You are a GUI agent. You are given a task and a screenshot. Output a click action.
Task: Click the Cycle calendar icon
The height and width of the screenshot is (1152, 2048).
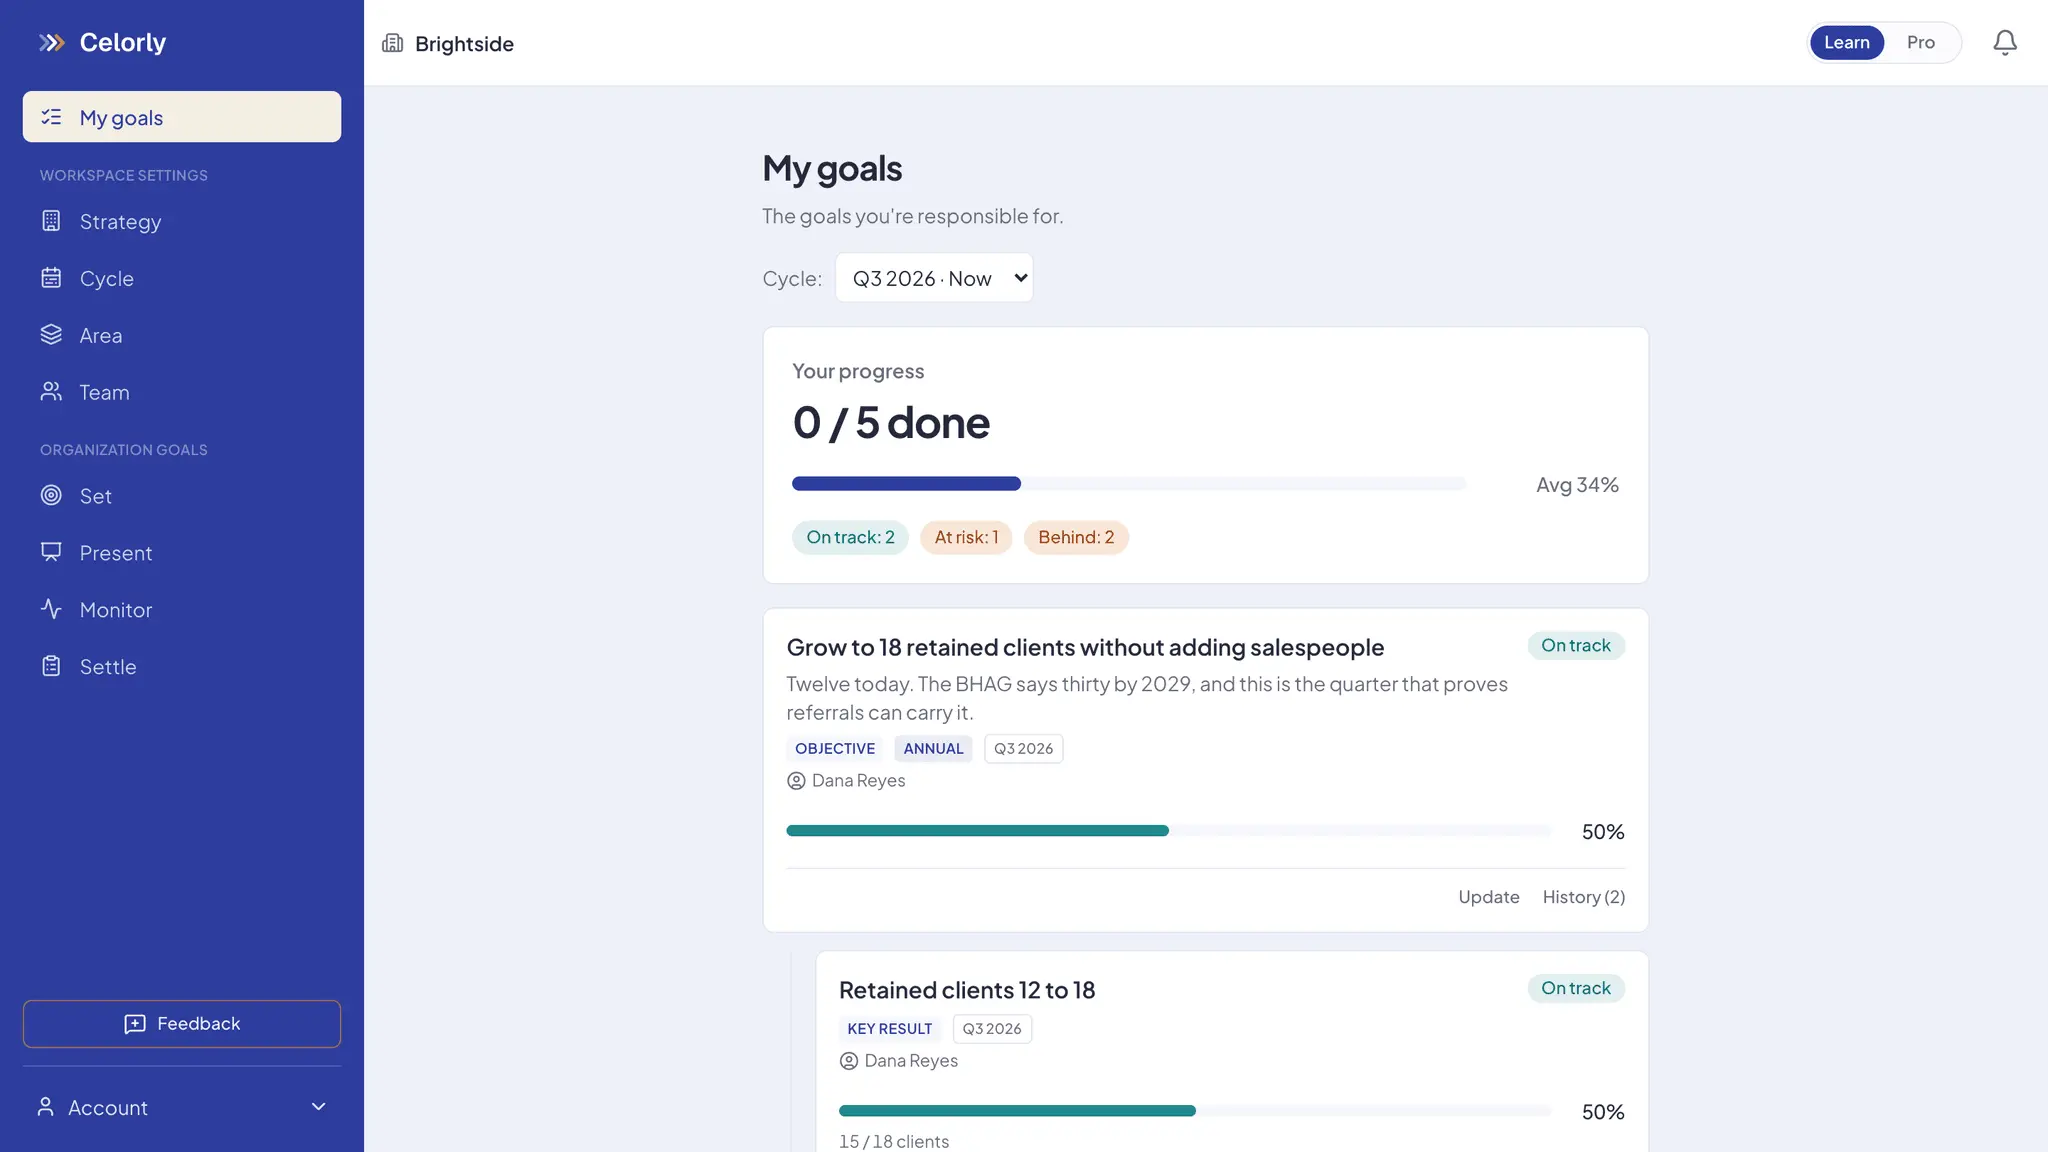click(x=51, y=278)
